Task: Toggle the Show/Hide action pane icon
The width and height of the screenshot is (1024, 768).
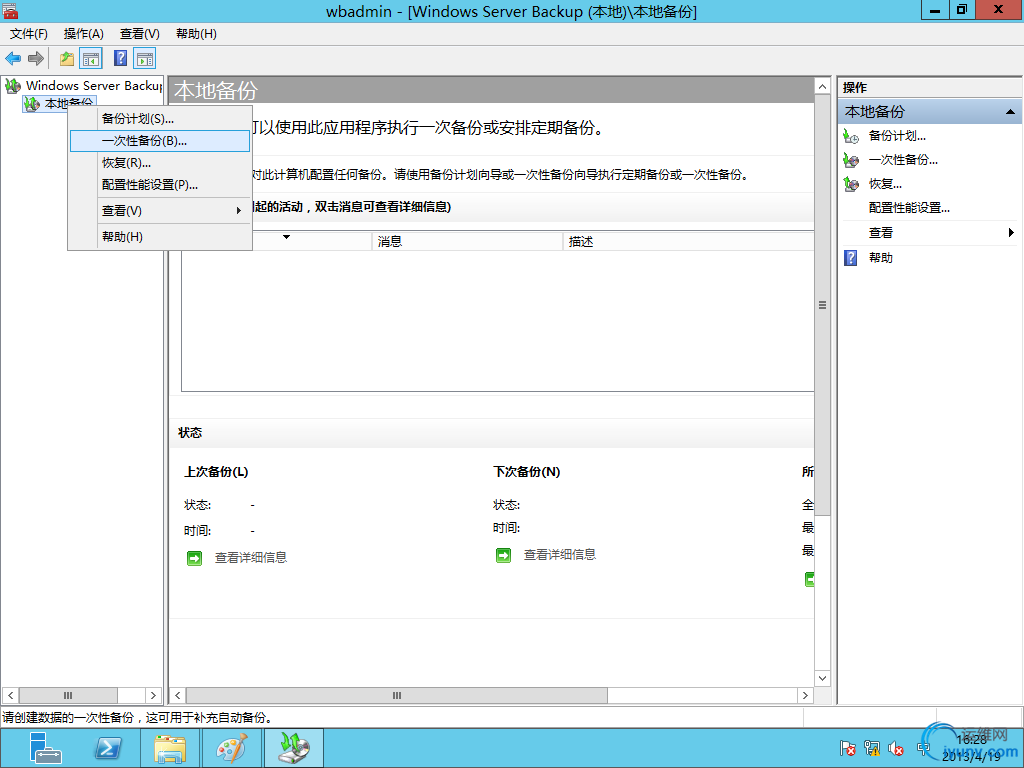Action: tap(144, 59)
